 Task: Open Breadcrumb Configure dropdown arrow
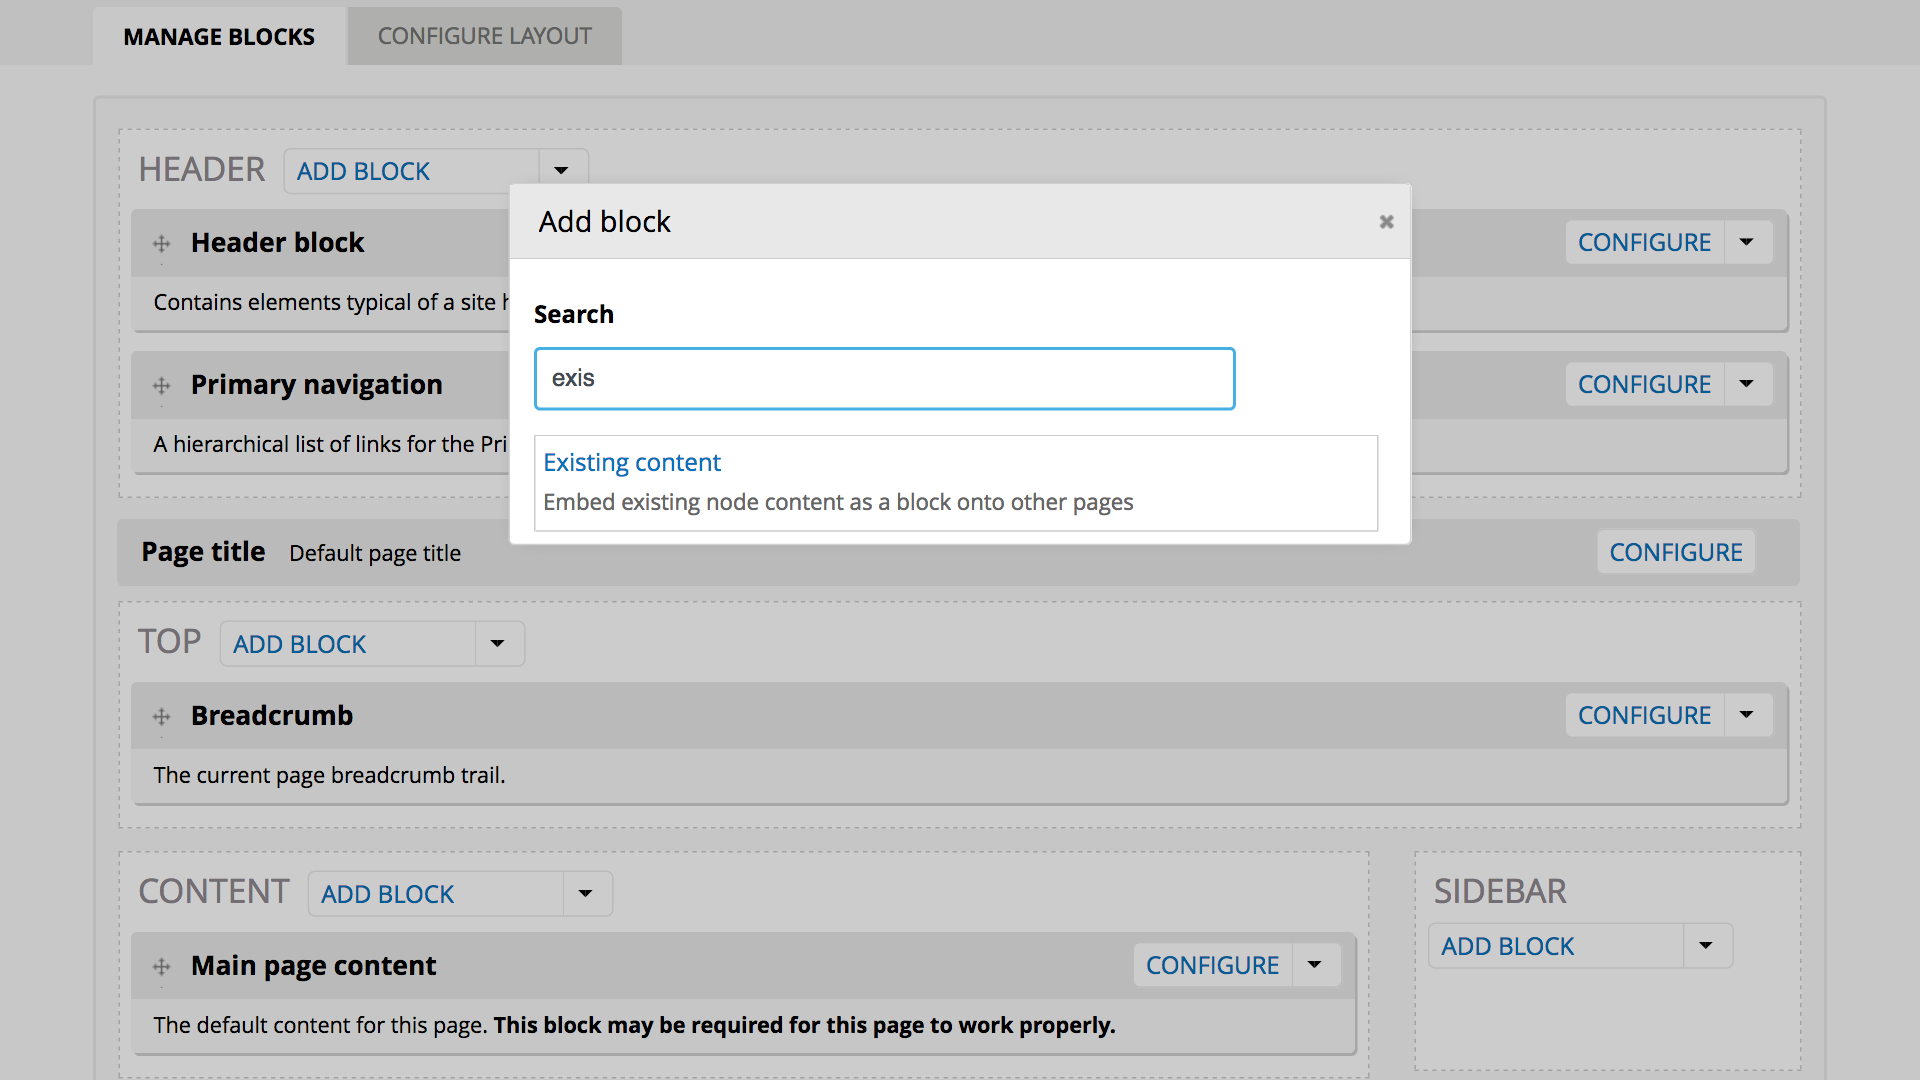1746,715
